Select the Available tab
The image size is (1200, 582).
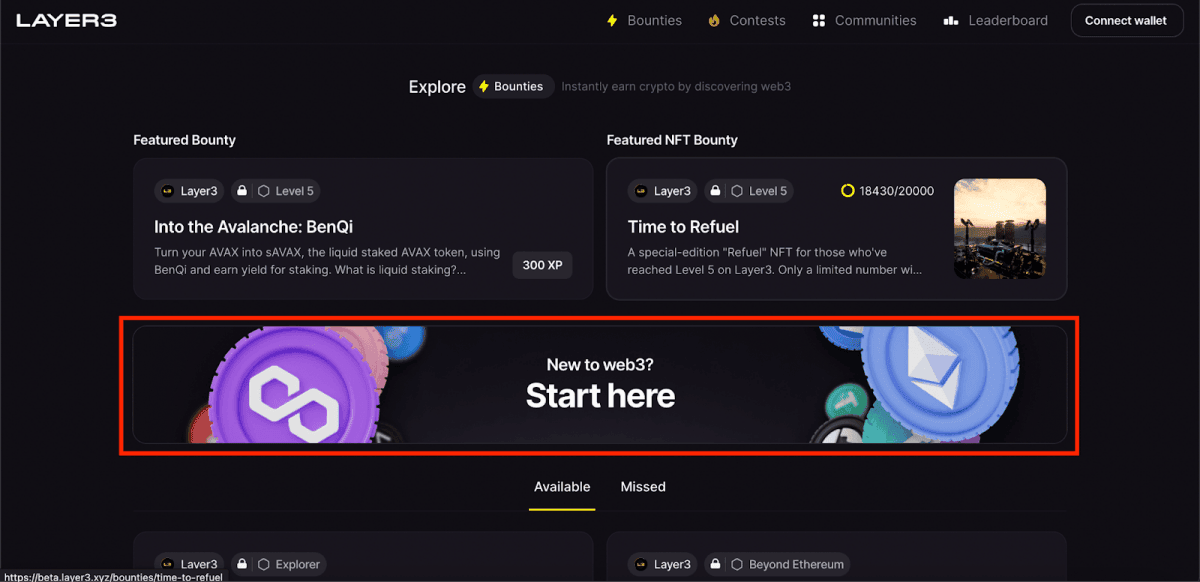pos(562,487)
